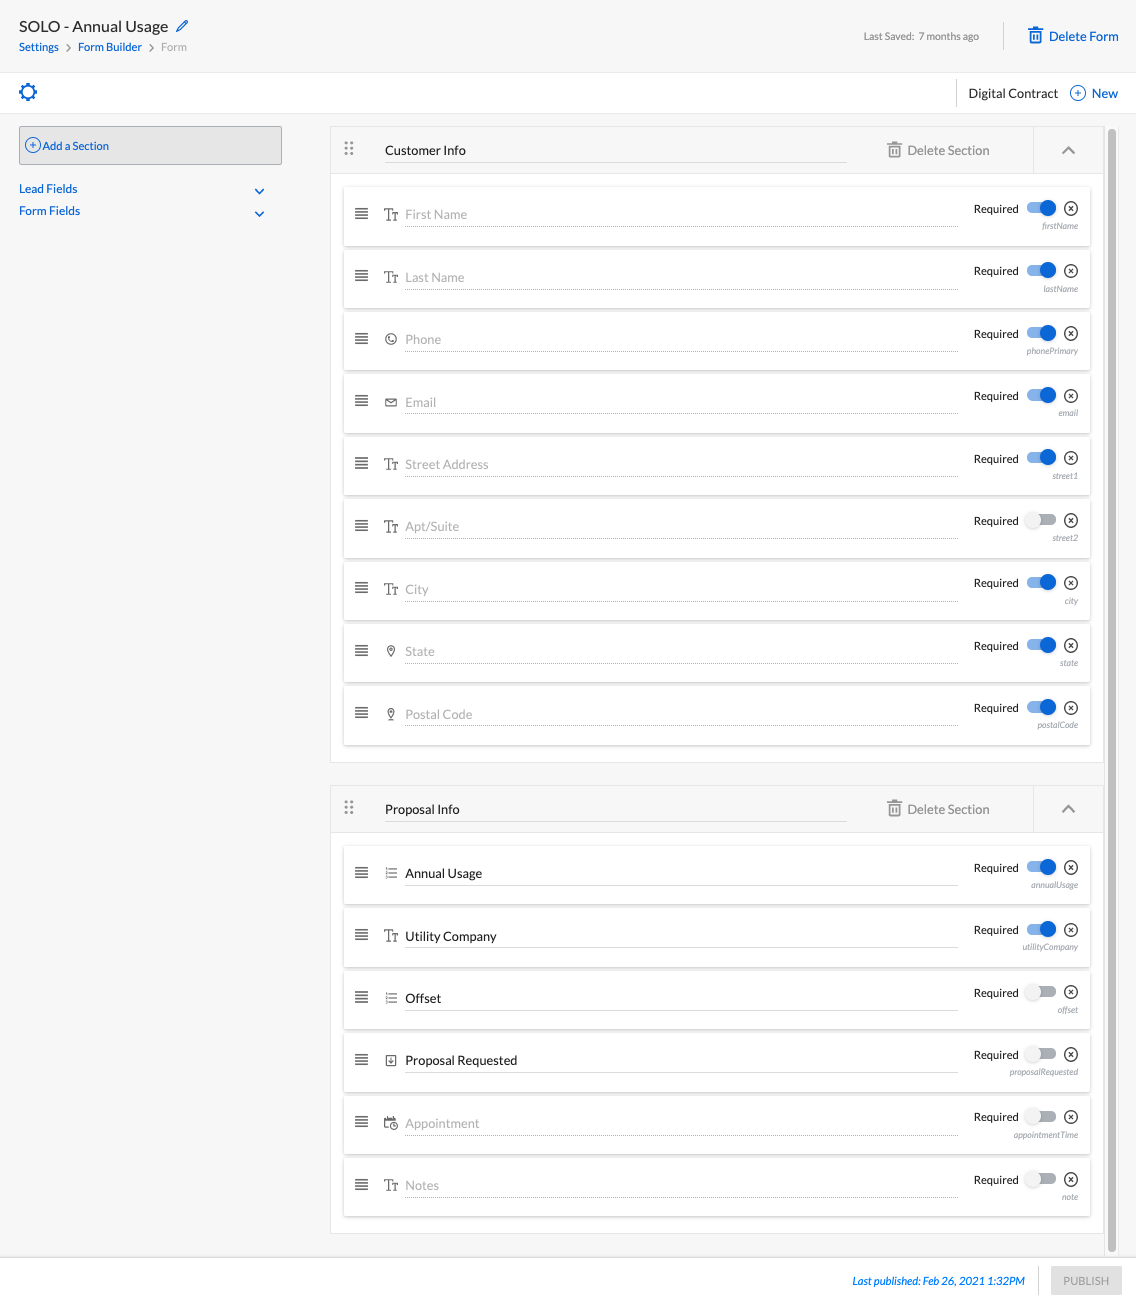This screenshot has height=1302, width=1136.
Task: Click the Delete Form button
Action: [x=1073, y=36]
